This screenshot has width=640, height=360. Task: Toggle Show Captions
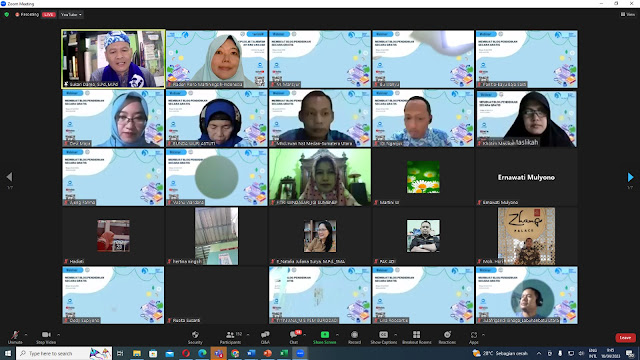[x=383, y=337]
